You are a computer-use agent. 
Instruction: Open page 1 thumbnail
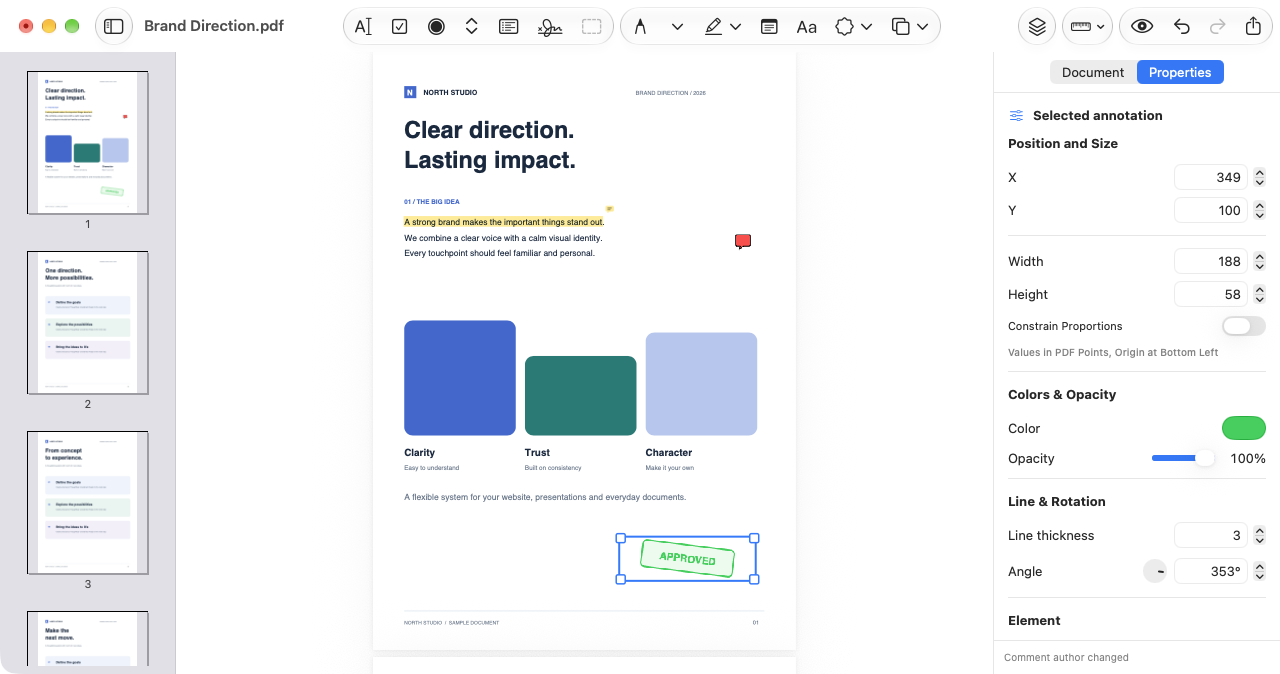click(88, 142)
